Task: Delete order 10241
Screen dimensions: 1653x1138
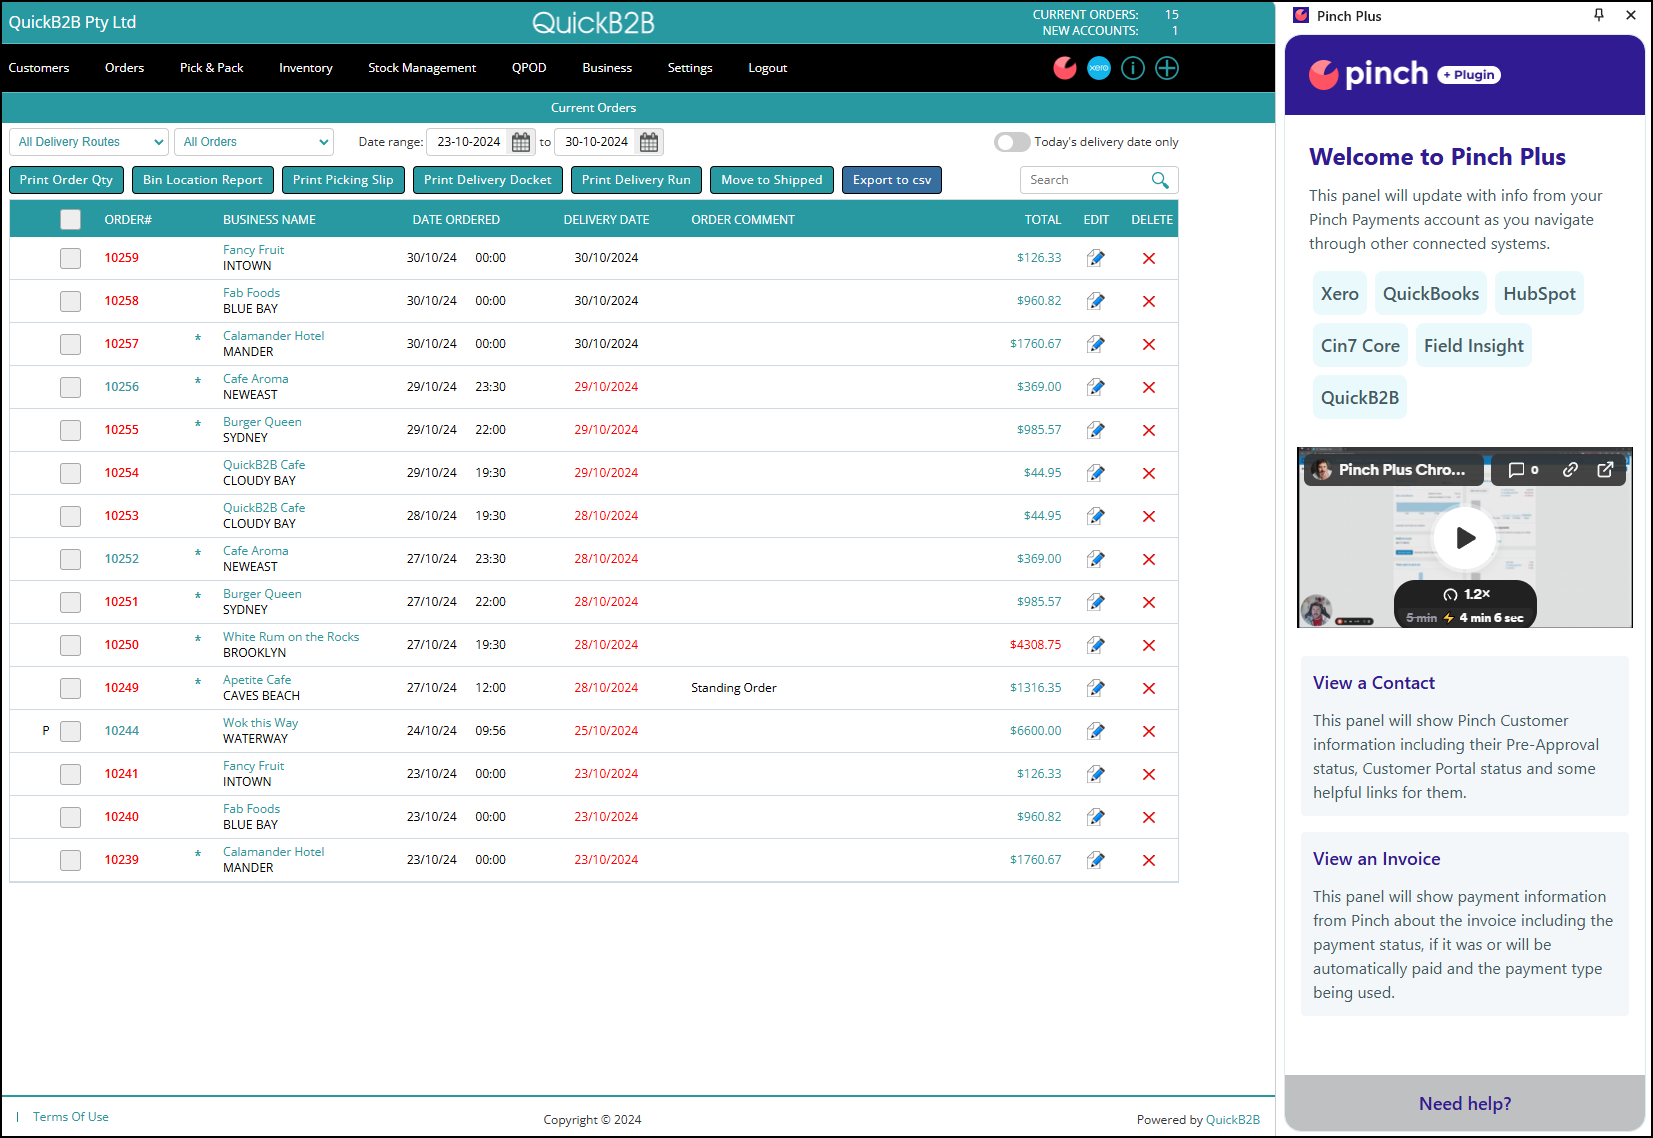Action: [1149, 774]
